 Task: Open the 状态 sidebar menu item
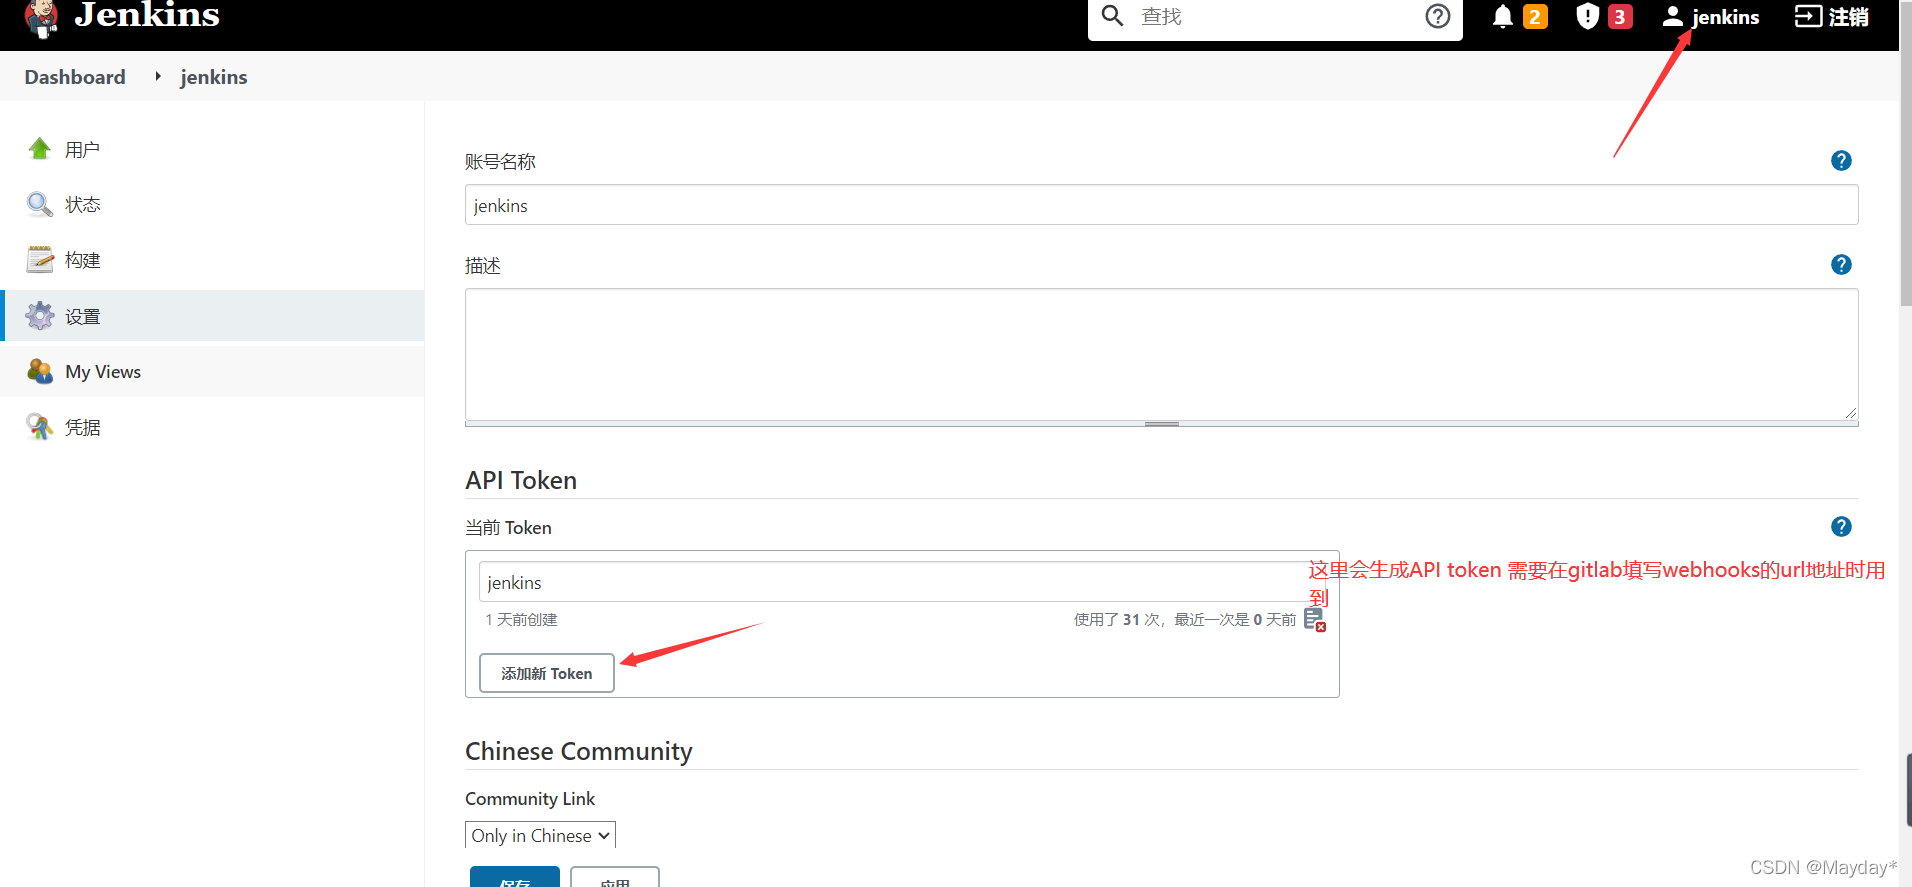(x=212, y=204)
